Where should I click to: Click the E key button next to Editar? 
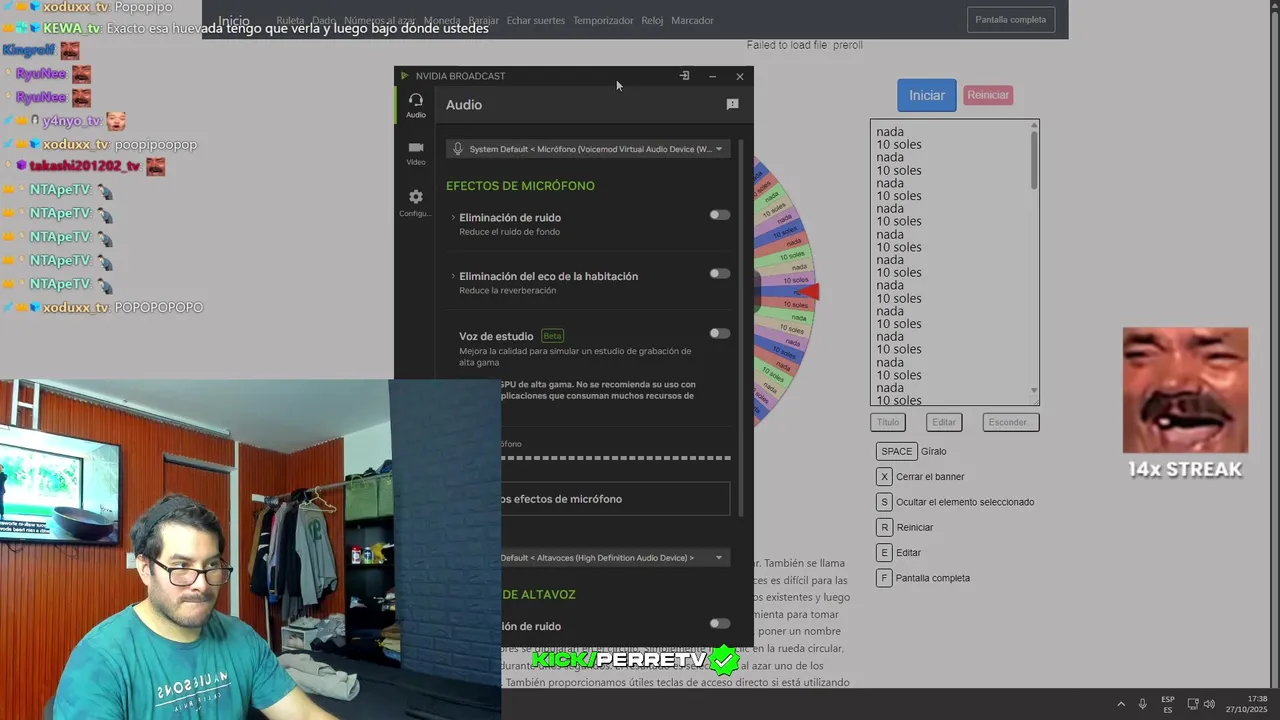[x=884, y=552]
